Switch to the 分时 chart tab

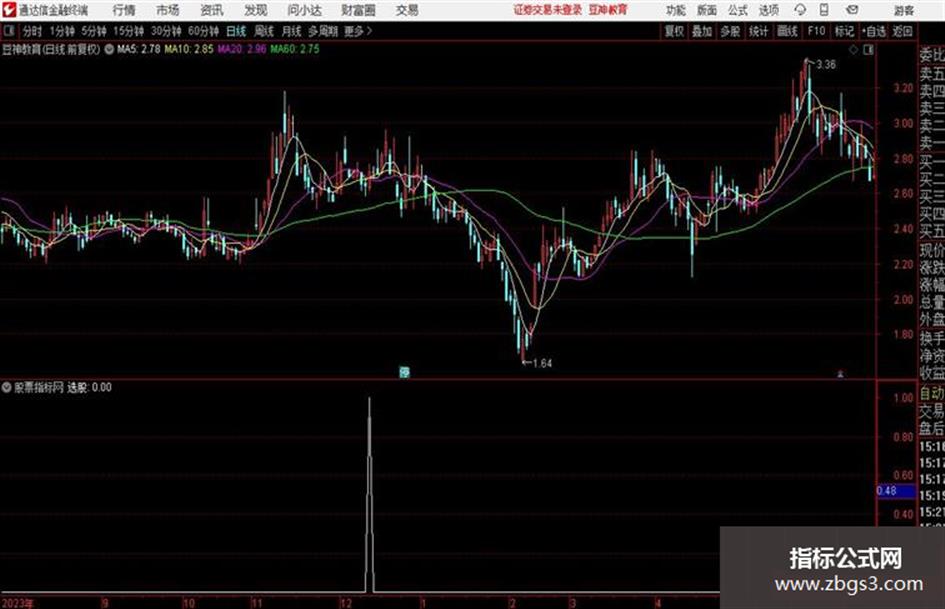coord(32,31)
